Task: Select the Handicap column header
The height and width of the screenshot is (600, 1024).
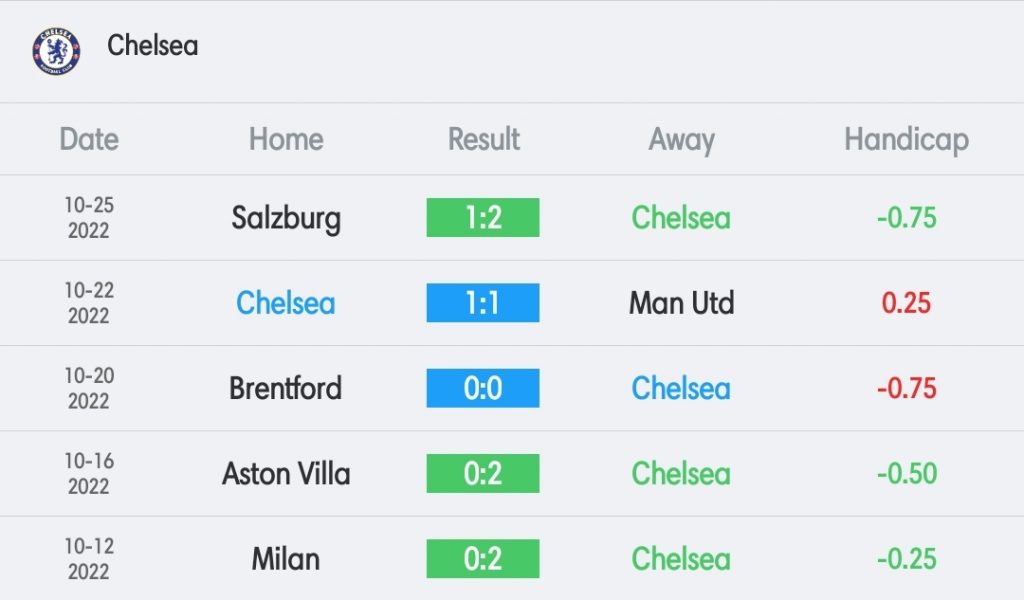Action: [906, 140]
